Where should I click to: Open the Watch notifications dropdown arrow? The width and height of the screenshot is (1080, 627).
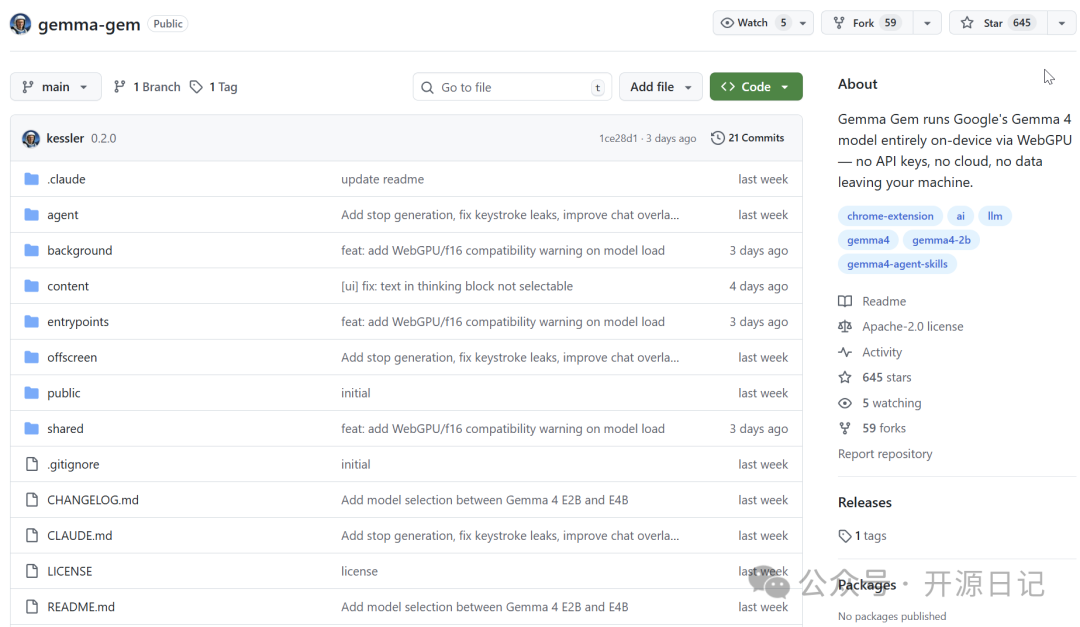[803, 23]
